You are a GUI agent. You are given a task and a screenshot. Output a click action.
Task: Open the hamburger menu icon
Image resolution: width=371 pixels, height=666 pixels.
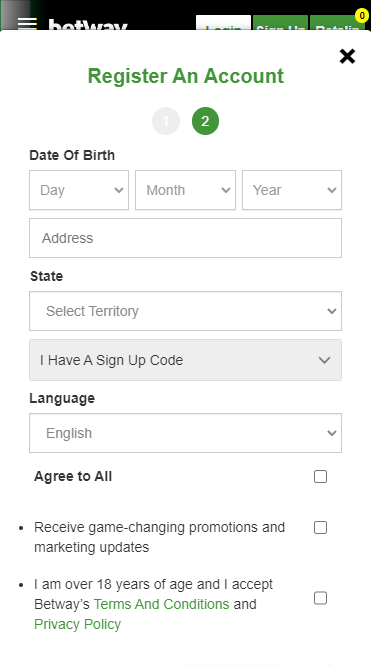click(x=27, y=24)
